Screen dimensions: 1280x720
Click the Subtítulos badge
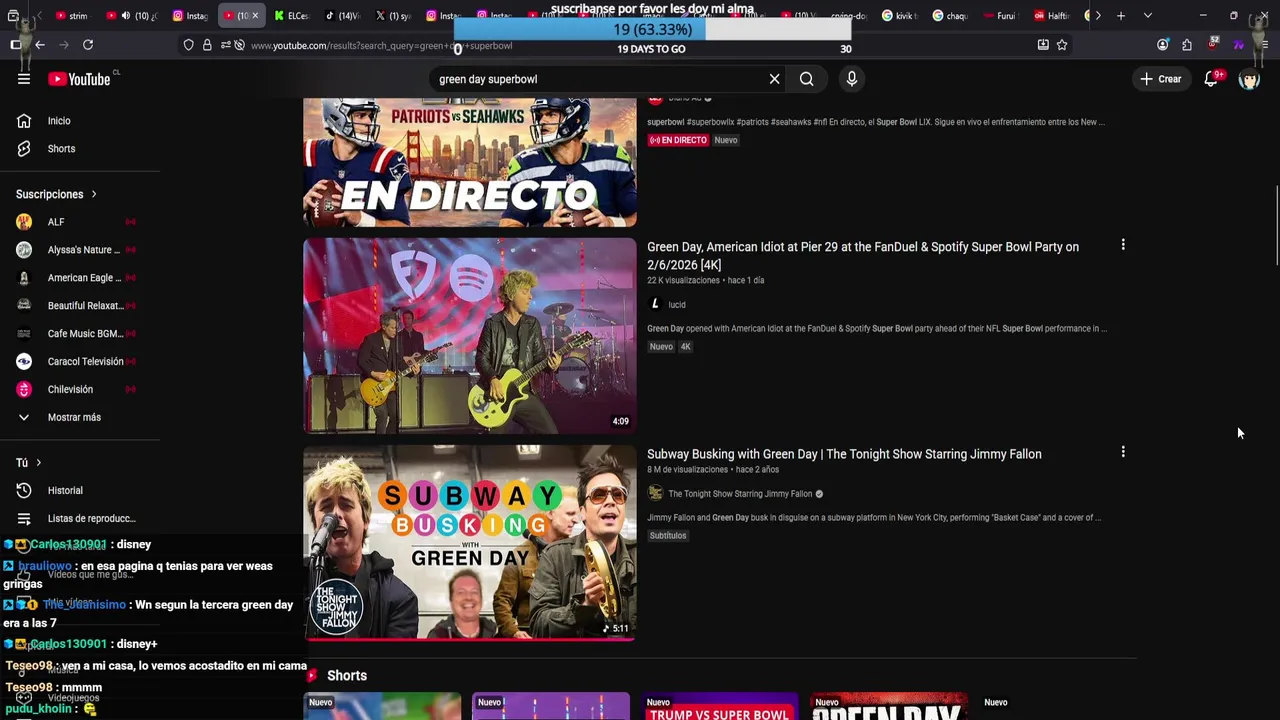coord(668,536)
